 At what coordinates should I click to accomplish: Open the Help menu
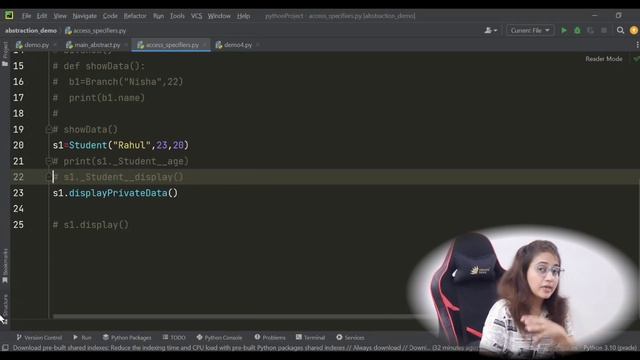pyautogui.click(x=243, y=16)
